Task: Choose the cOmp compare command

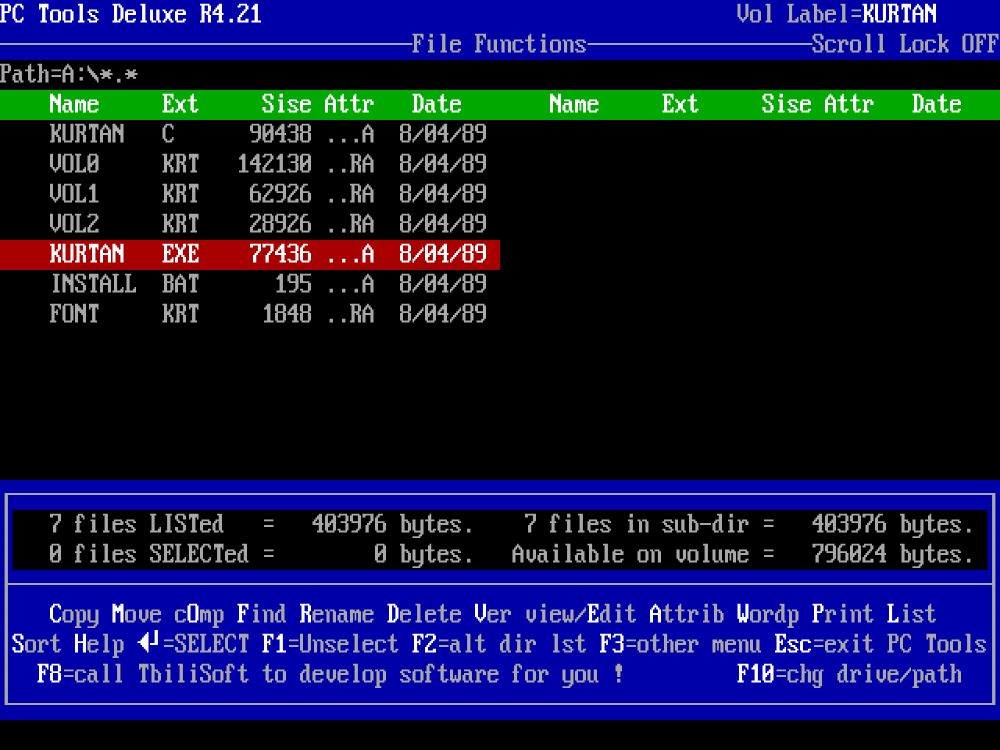Action: (199, 614)
